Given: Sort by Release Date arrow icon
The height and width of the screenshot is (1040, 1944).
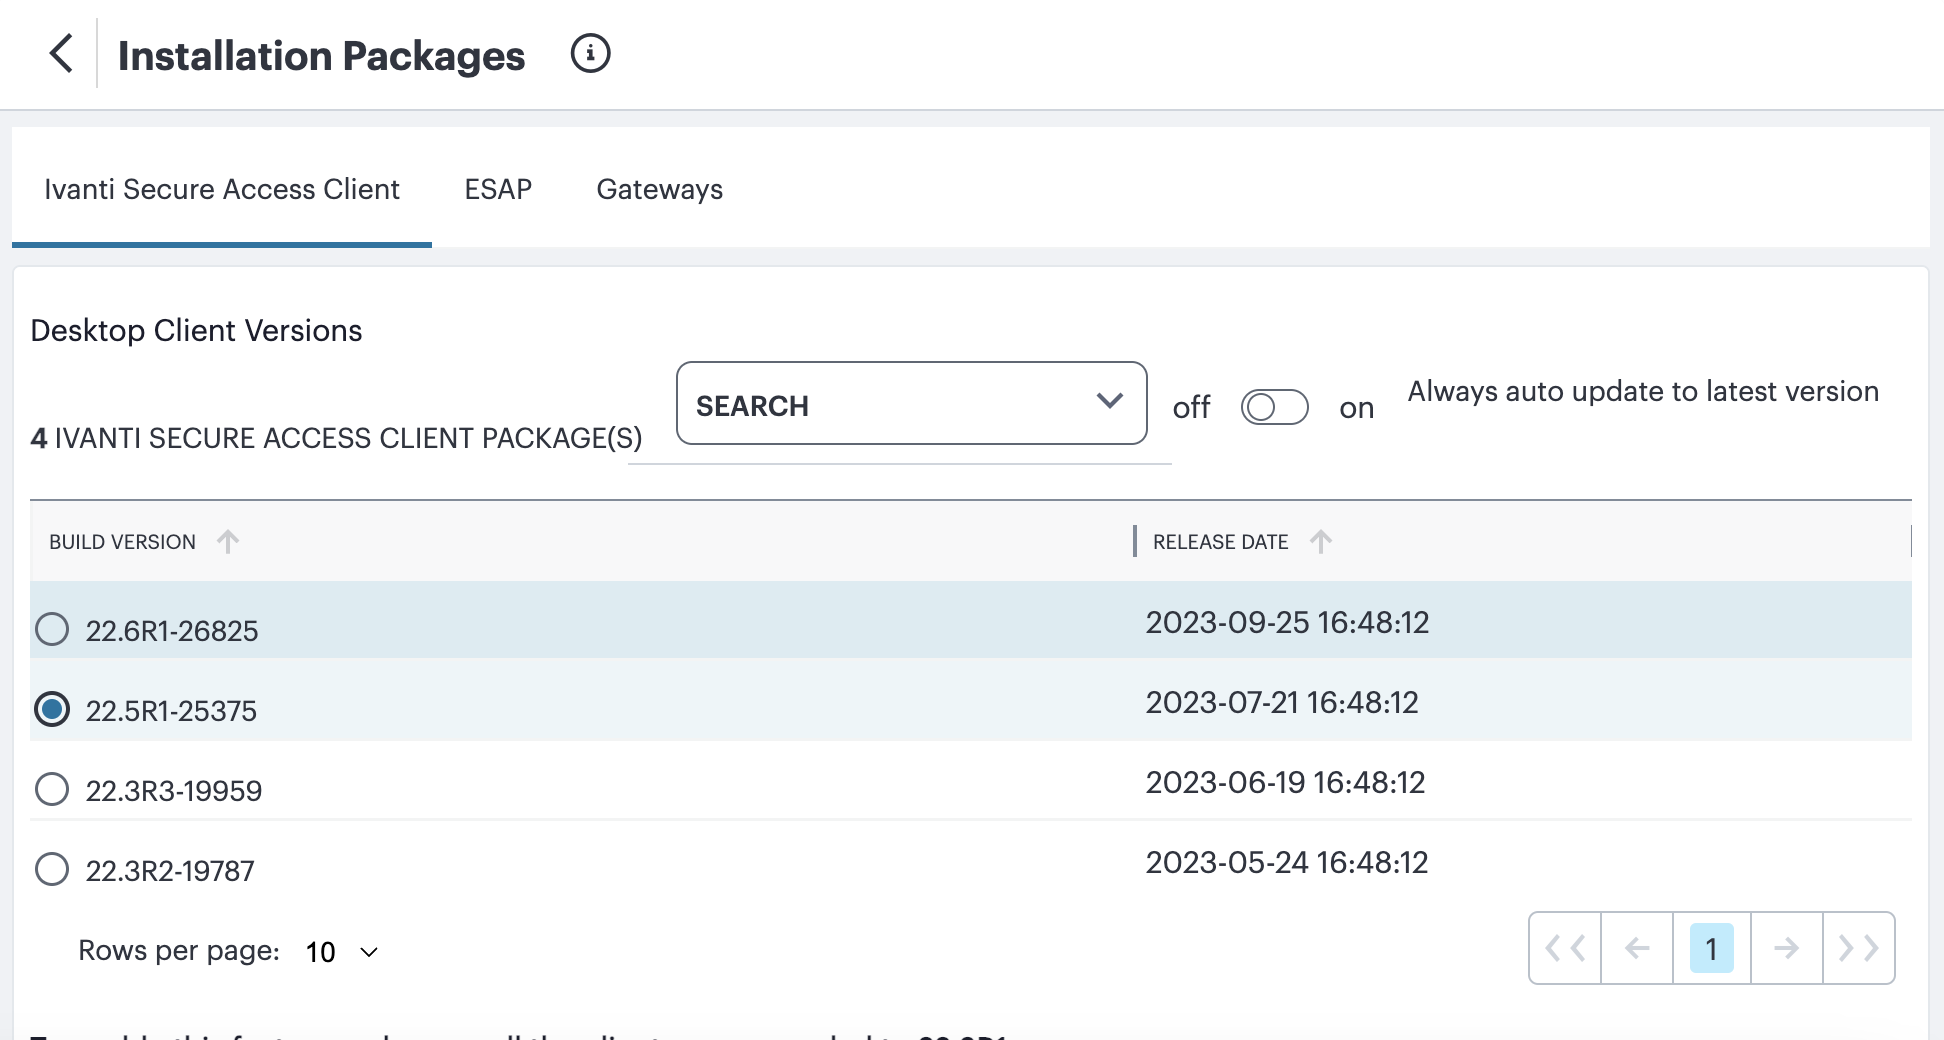Looking at the screenshot, I should pos(1320,542).
